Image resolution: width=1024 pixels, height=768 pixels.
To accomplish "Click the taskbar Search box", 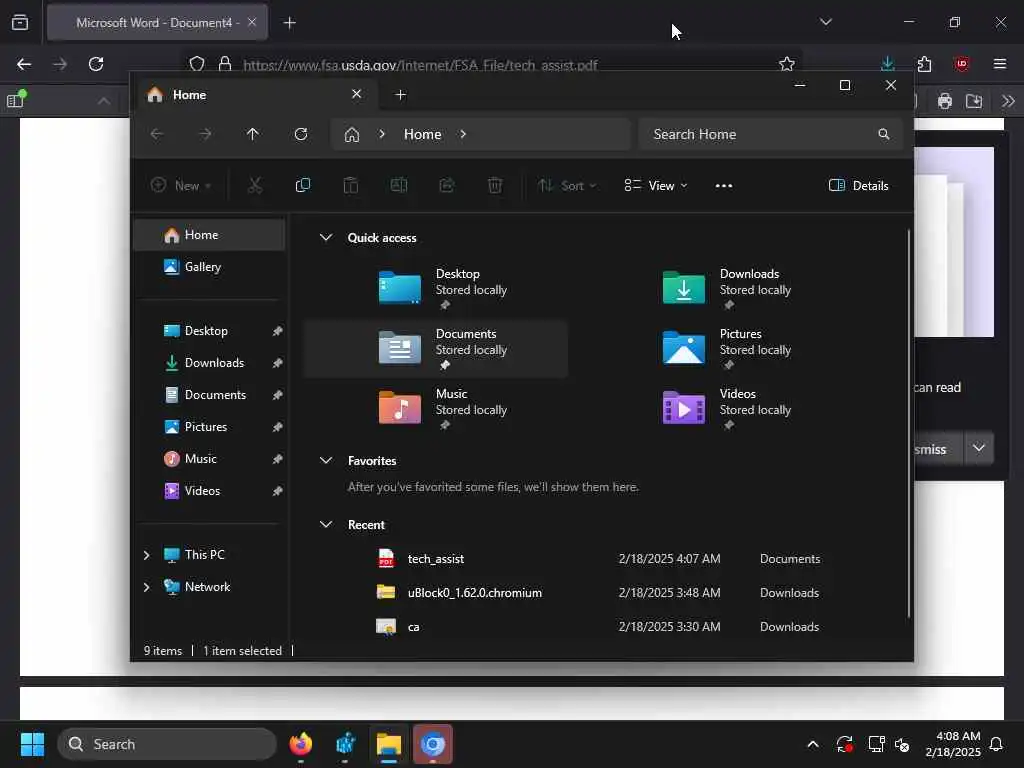I will (x=167, y=744).
